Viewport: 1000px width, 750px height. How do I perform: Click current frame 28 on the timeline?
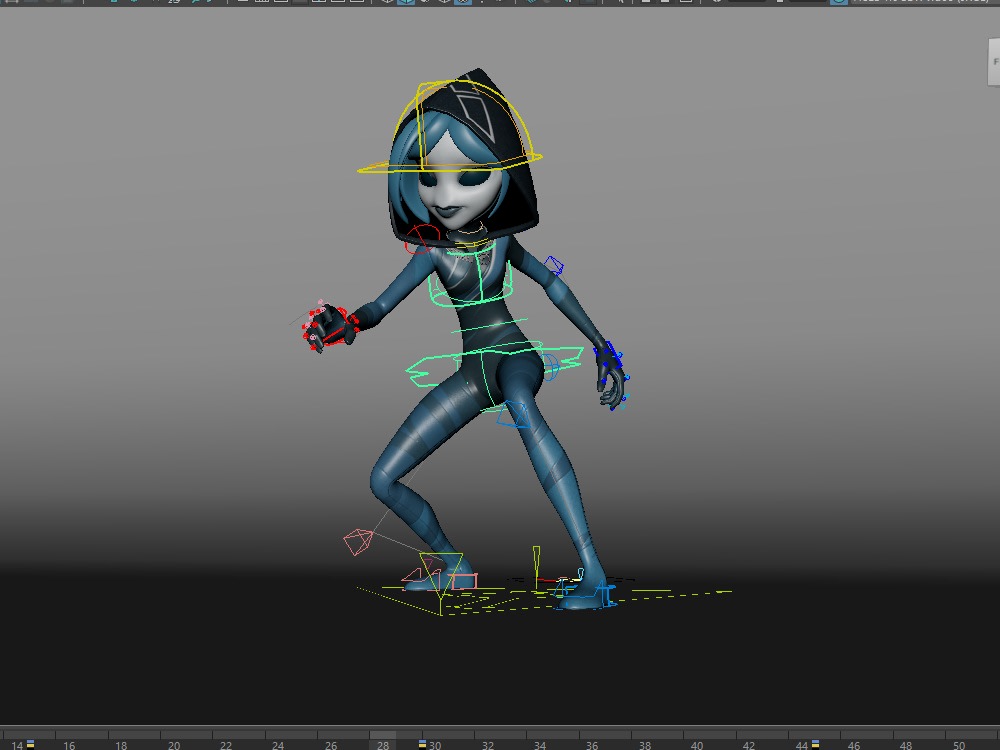383,745
